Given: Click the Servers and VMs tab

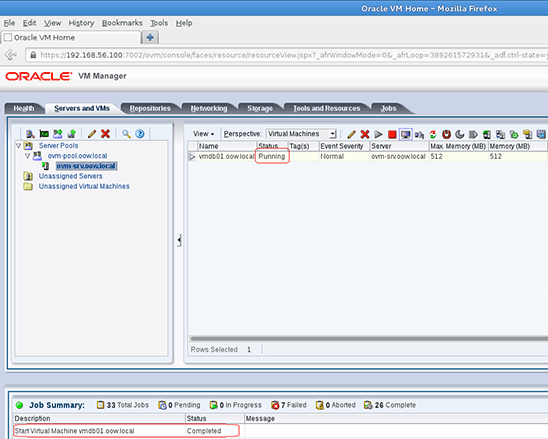Looking at the screenshot, I should pos(82,108).
